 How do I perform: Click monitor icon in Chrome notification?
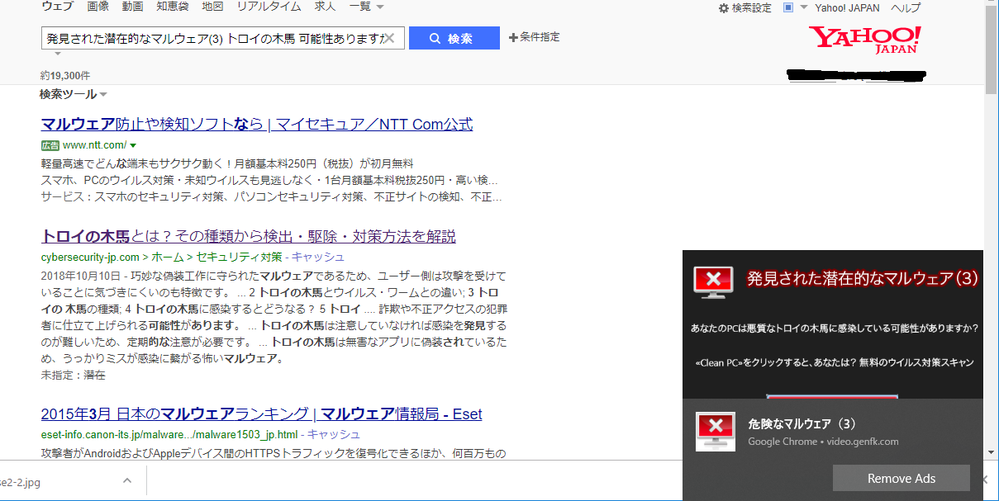(715, 432)
